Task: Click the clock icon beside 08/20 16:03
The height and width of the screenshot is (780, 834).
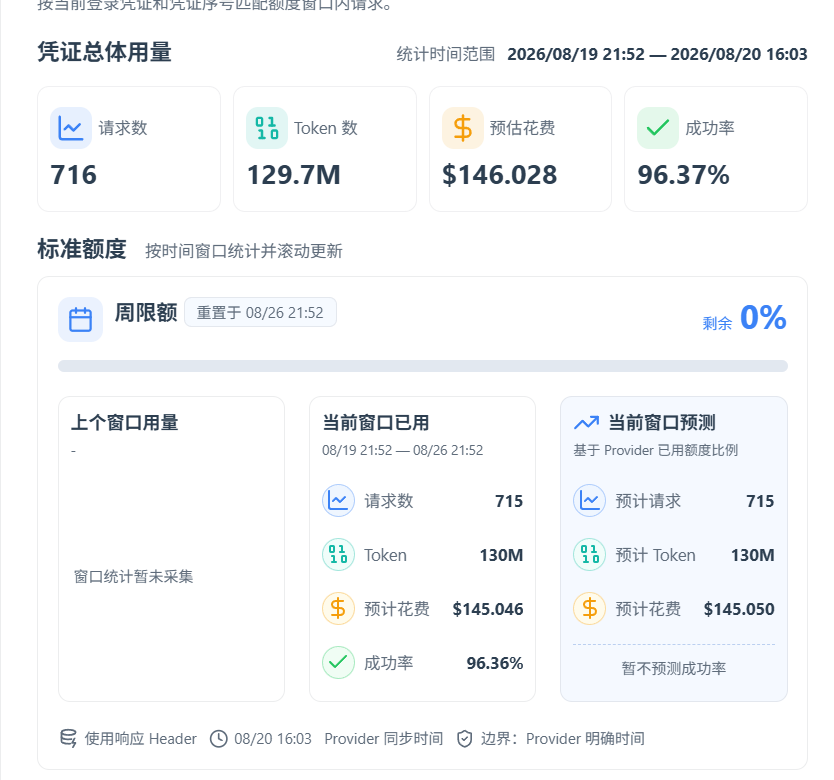Action: 219,738
